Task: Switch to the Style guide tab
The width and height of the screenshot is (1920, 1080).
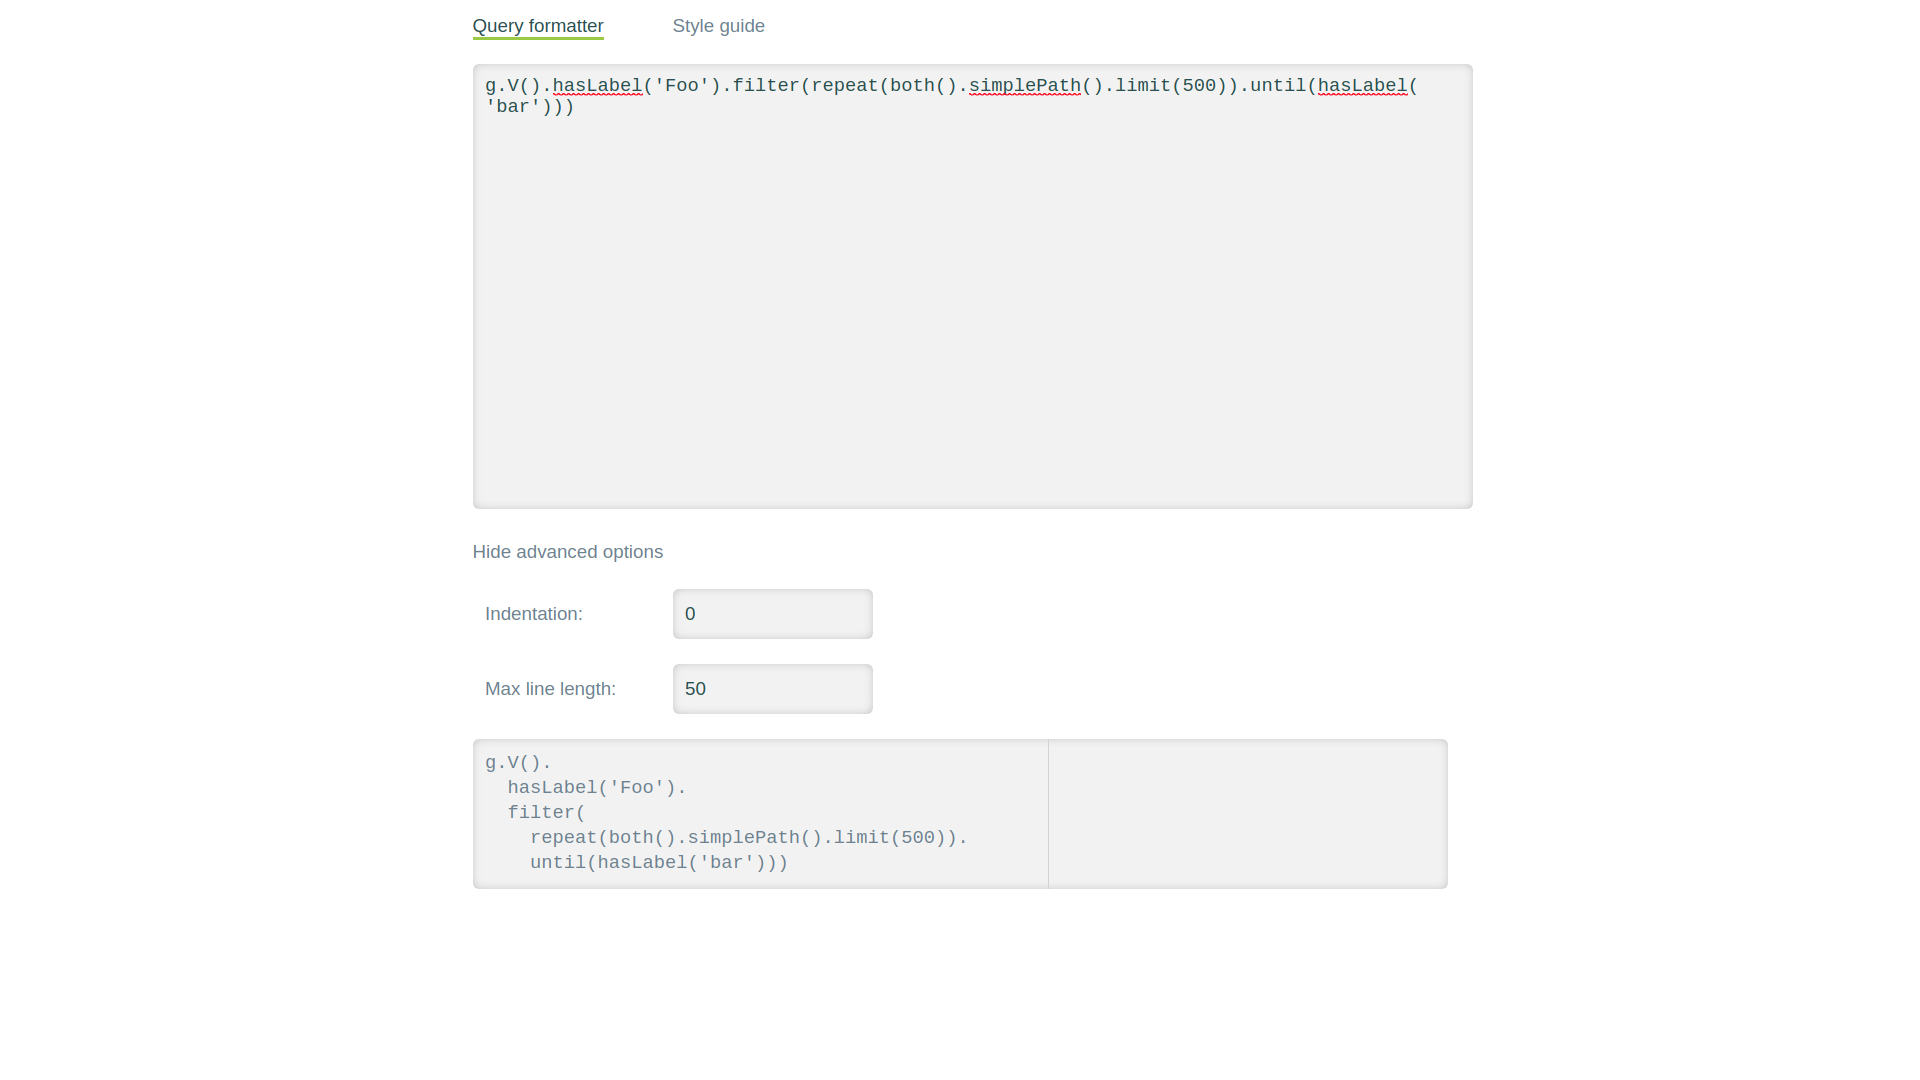Action: point(718,26)
